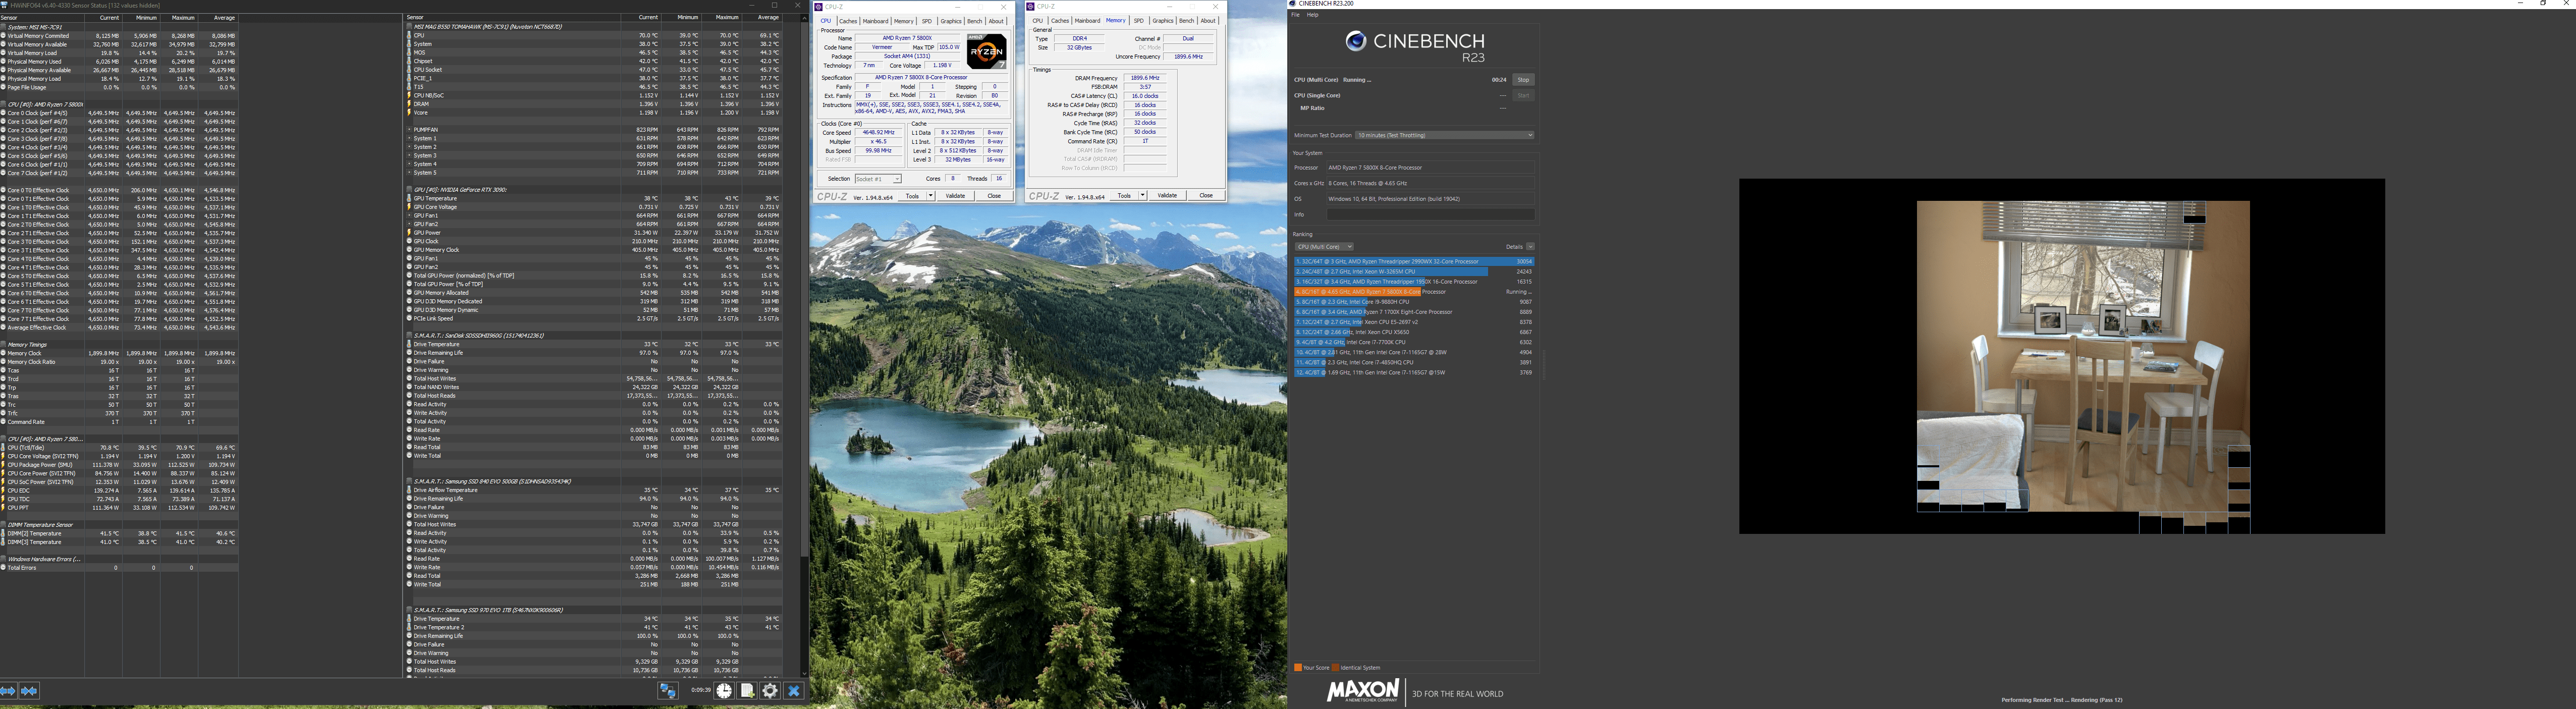
Task: Click Physical Memory Load sensor row
Action: point(119,79)
